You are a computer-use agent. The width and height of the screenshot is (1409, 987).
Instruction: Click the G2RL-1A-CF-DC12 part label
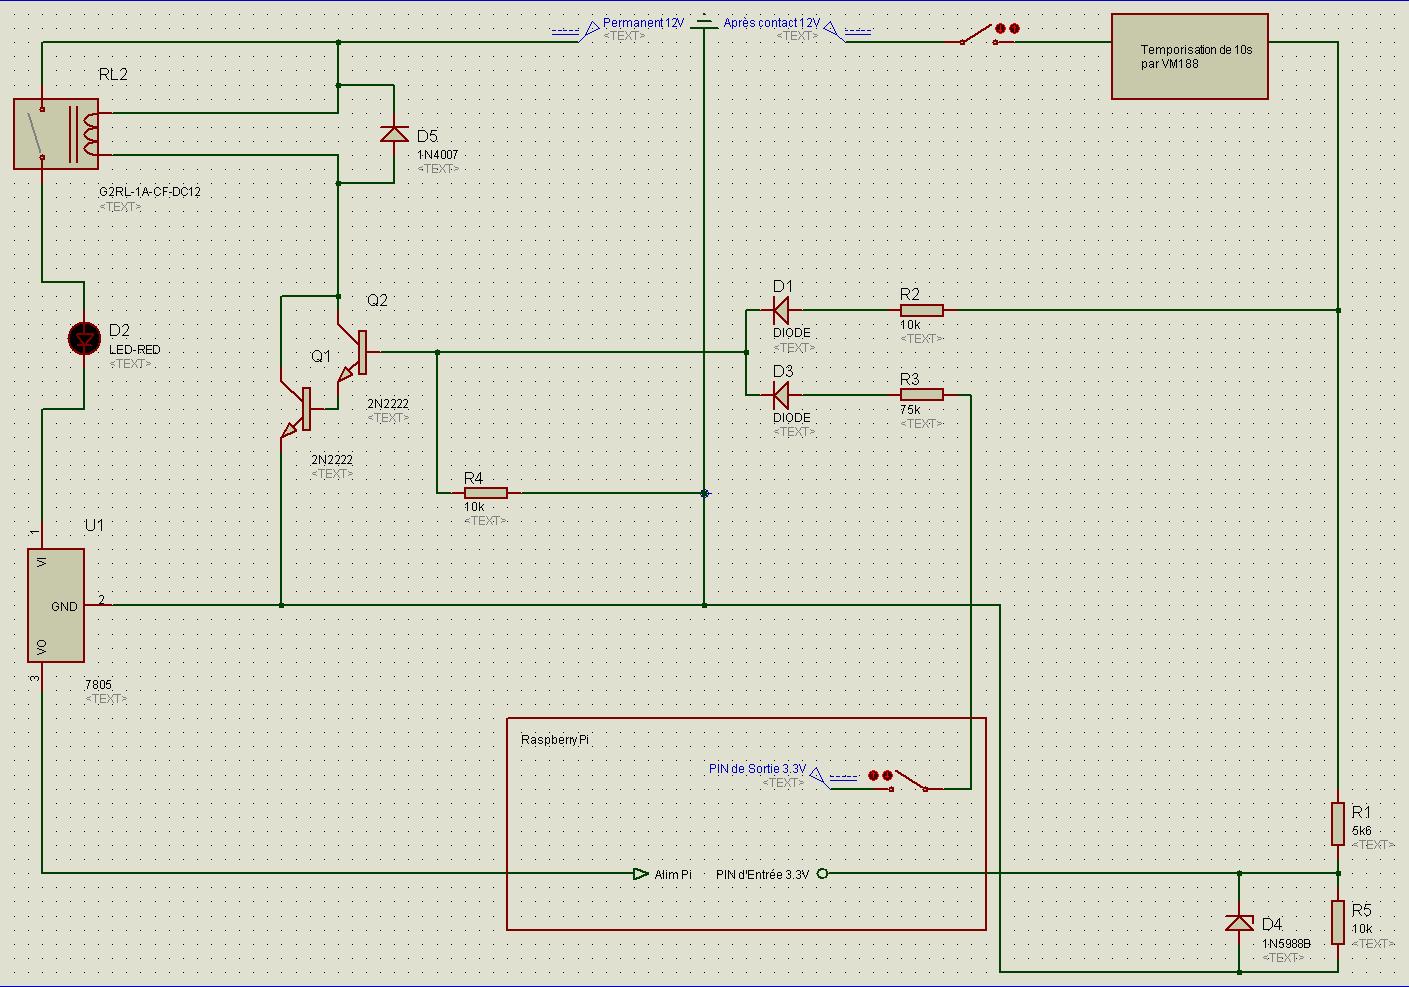pyautogui.click(x=150, y=191)
